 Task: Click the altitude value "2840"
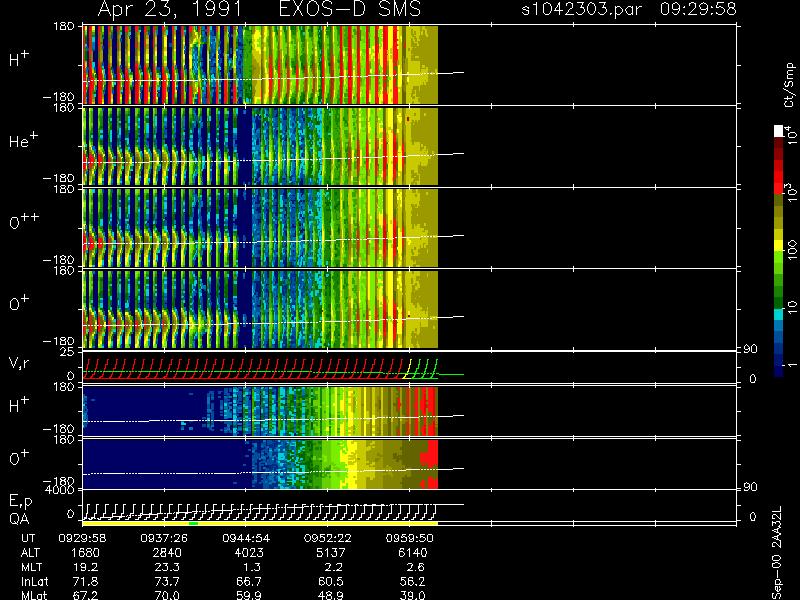[167, 553]
